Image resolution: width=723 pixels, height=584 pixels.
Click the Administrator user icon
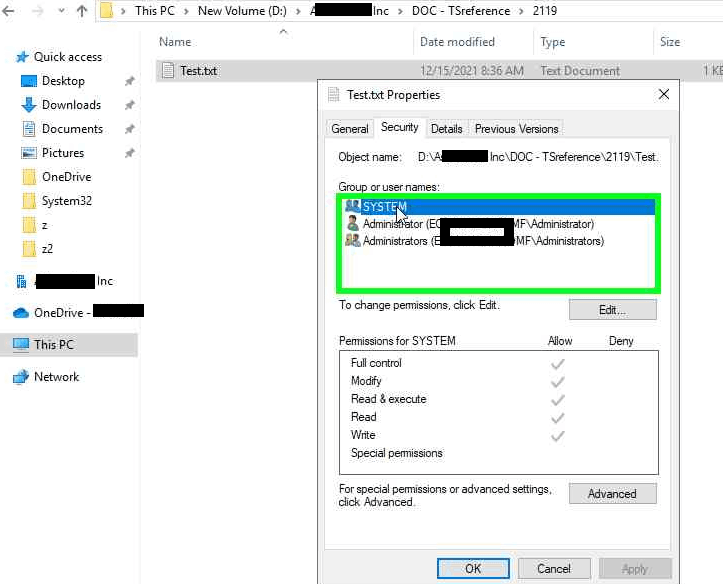(x=353, y=223)
